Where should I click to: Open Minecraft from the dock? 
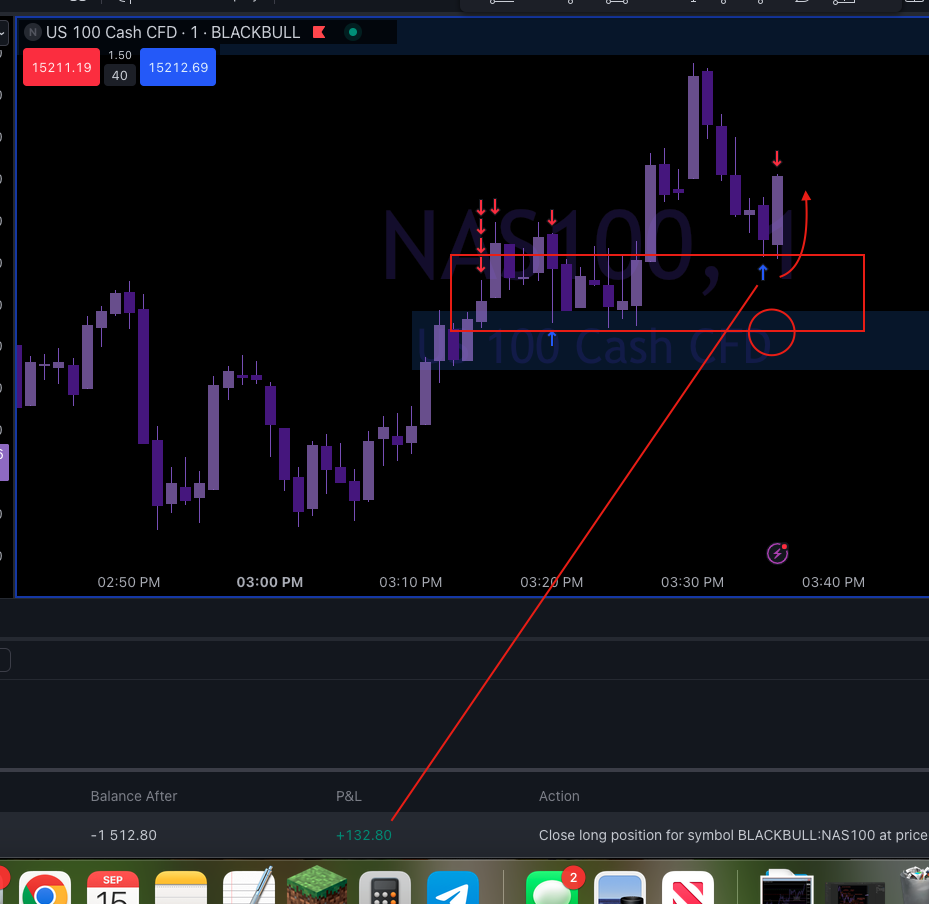coord(317,886)
